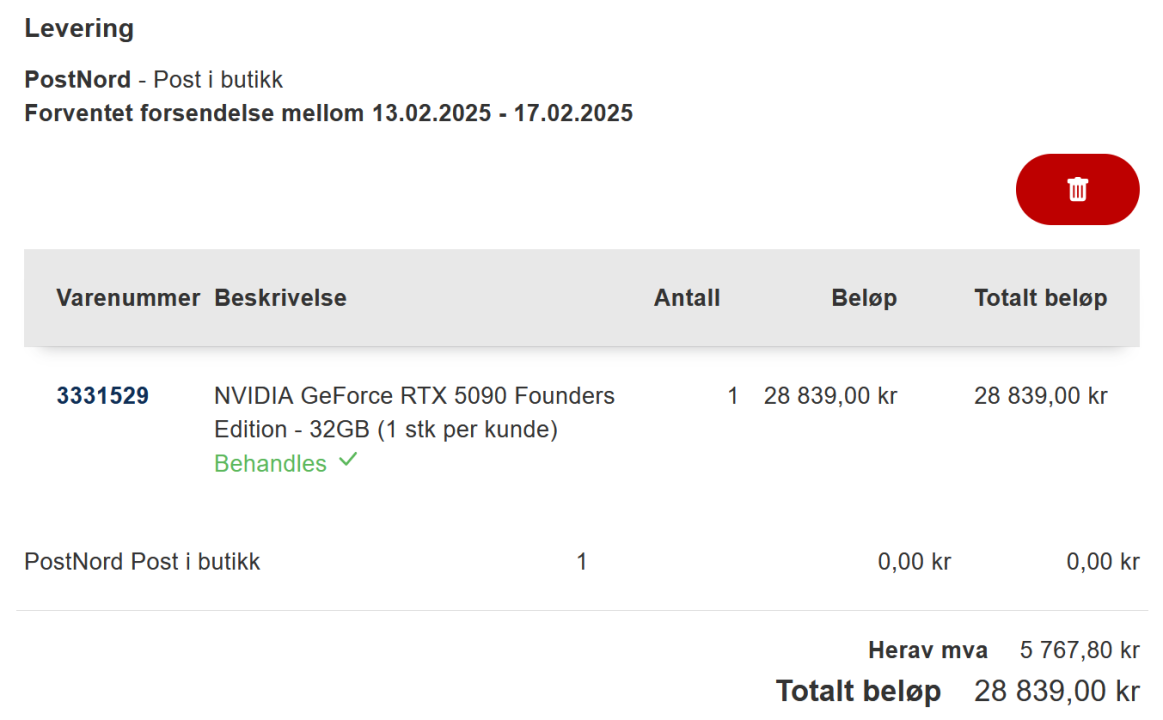
Task: Select the Varenummer column header
Action: click(x=128, y=298)
